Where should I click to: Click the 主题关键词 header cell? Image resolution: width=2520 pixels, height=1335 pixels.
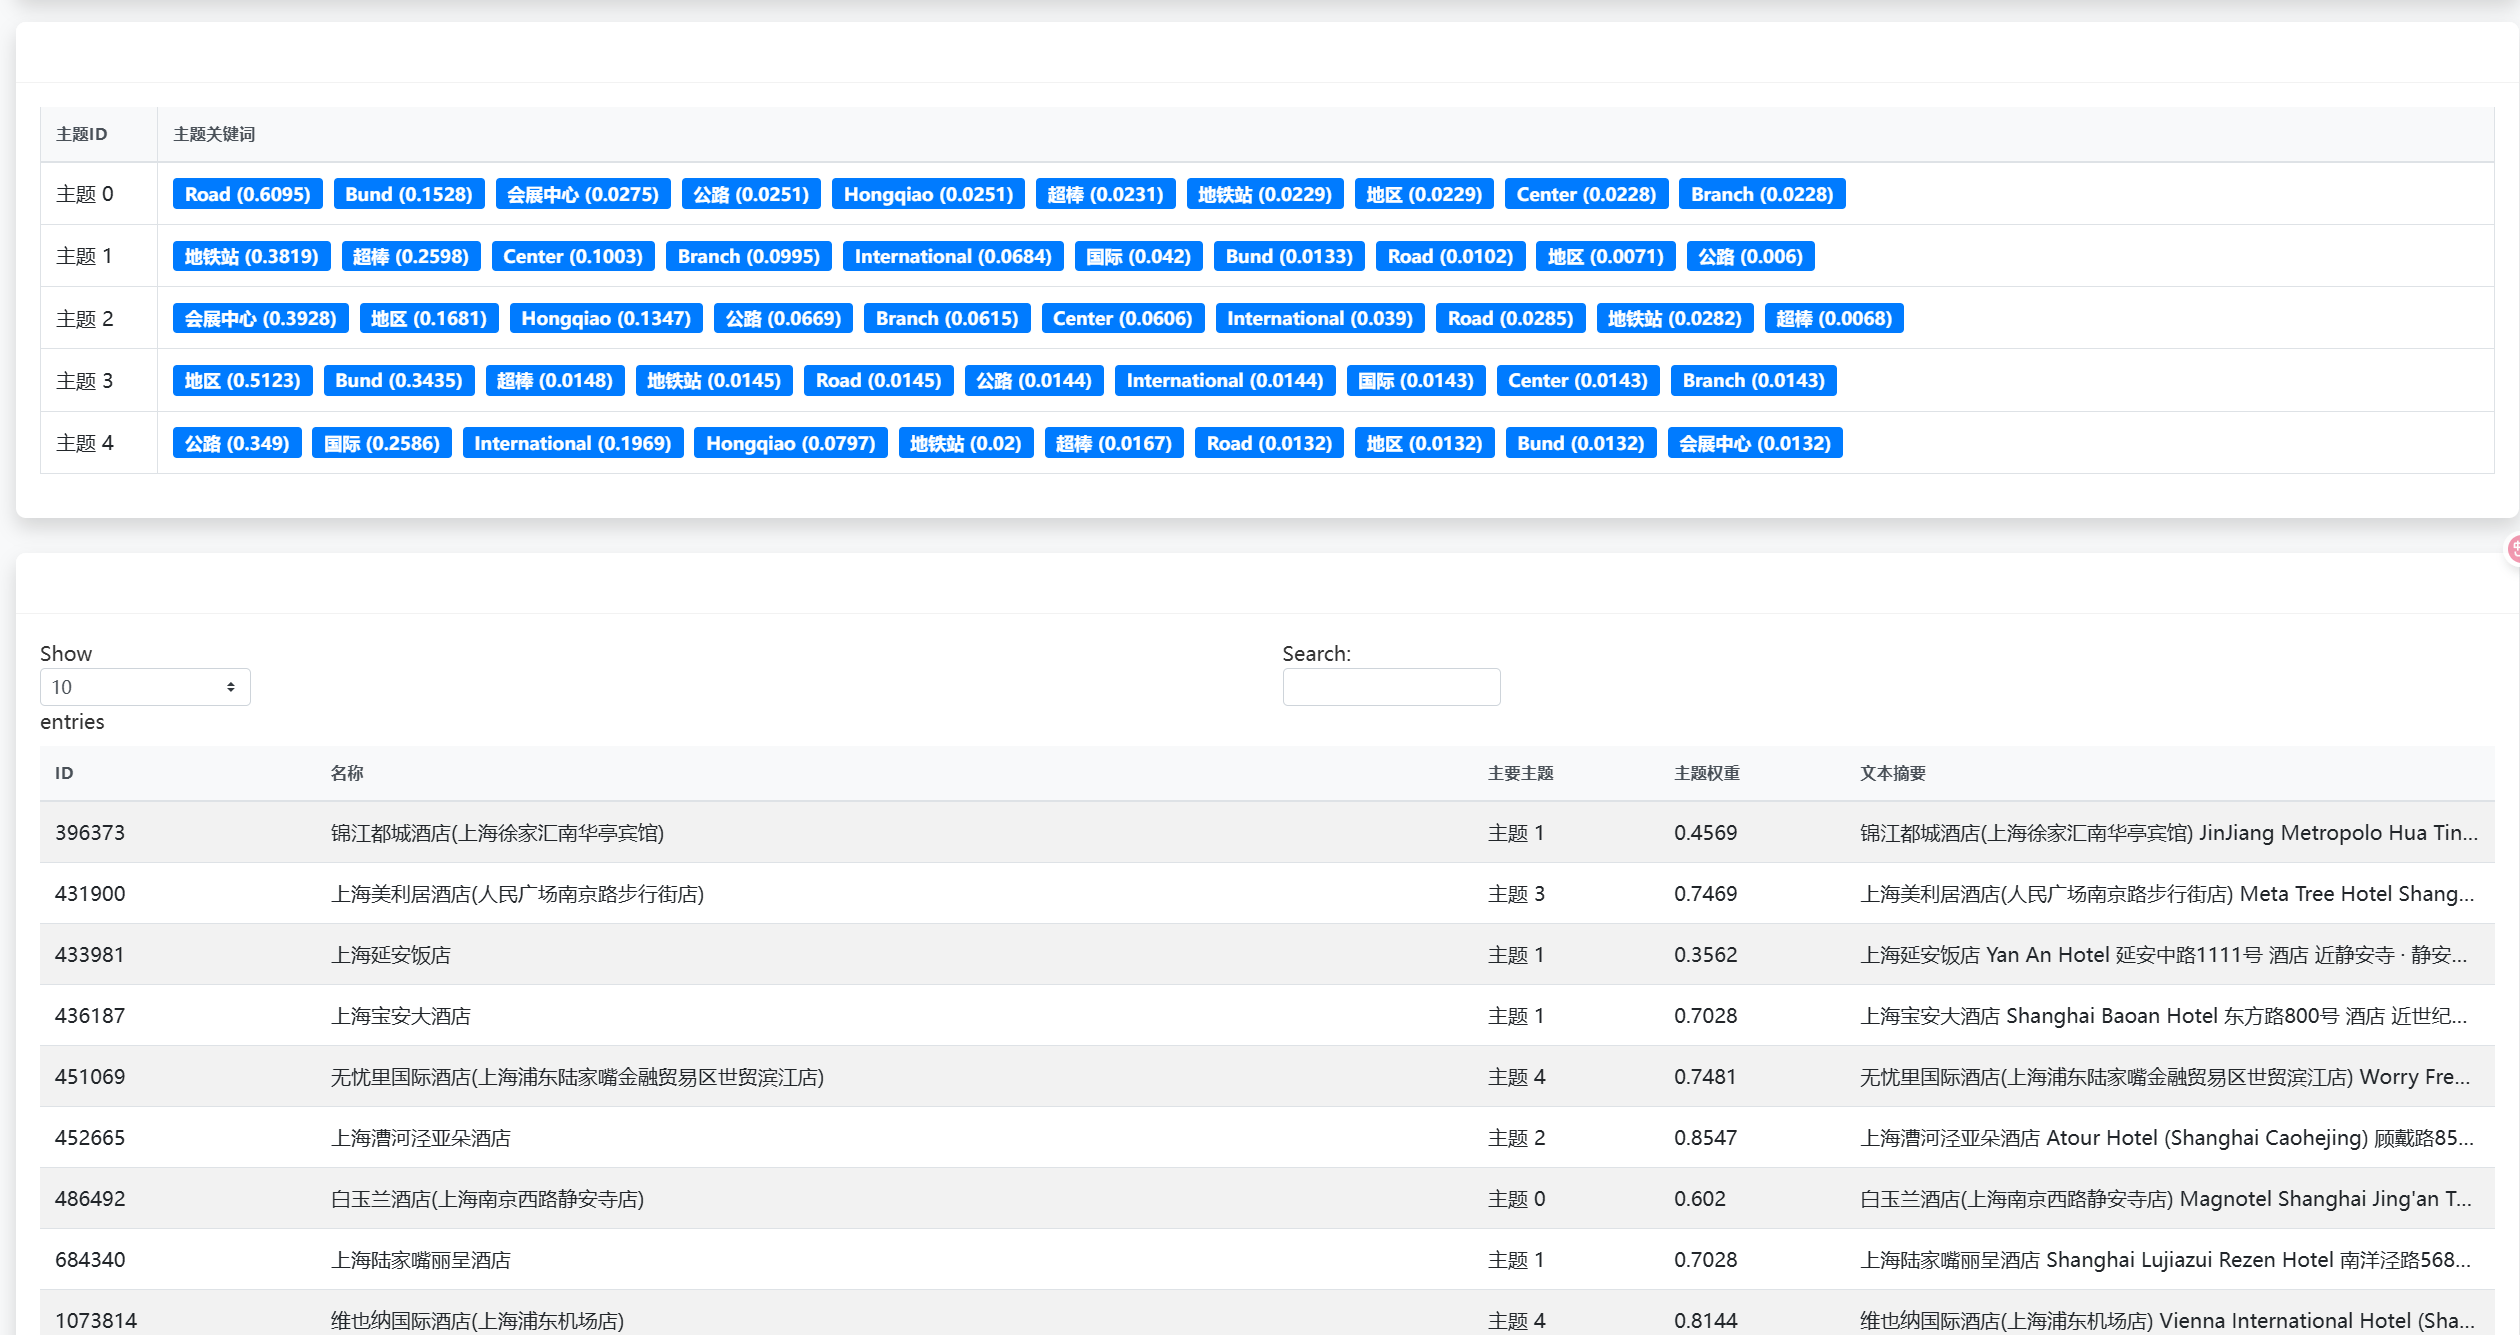[x=214, y=134]
